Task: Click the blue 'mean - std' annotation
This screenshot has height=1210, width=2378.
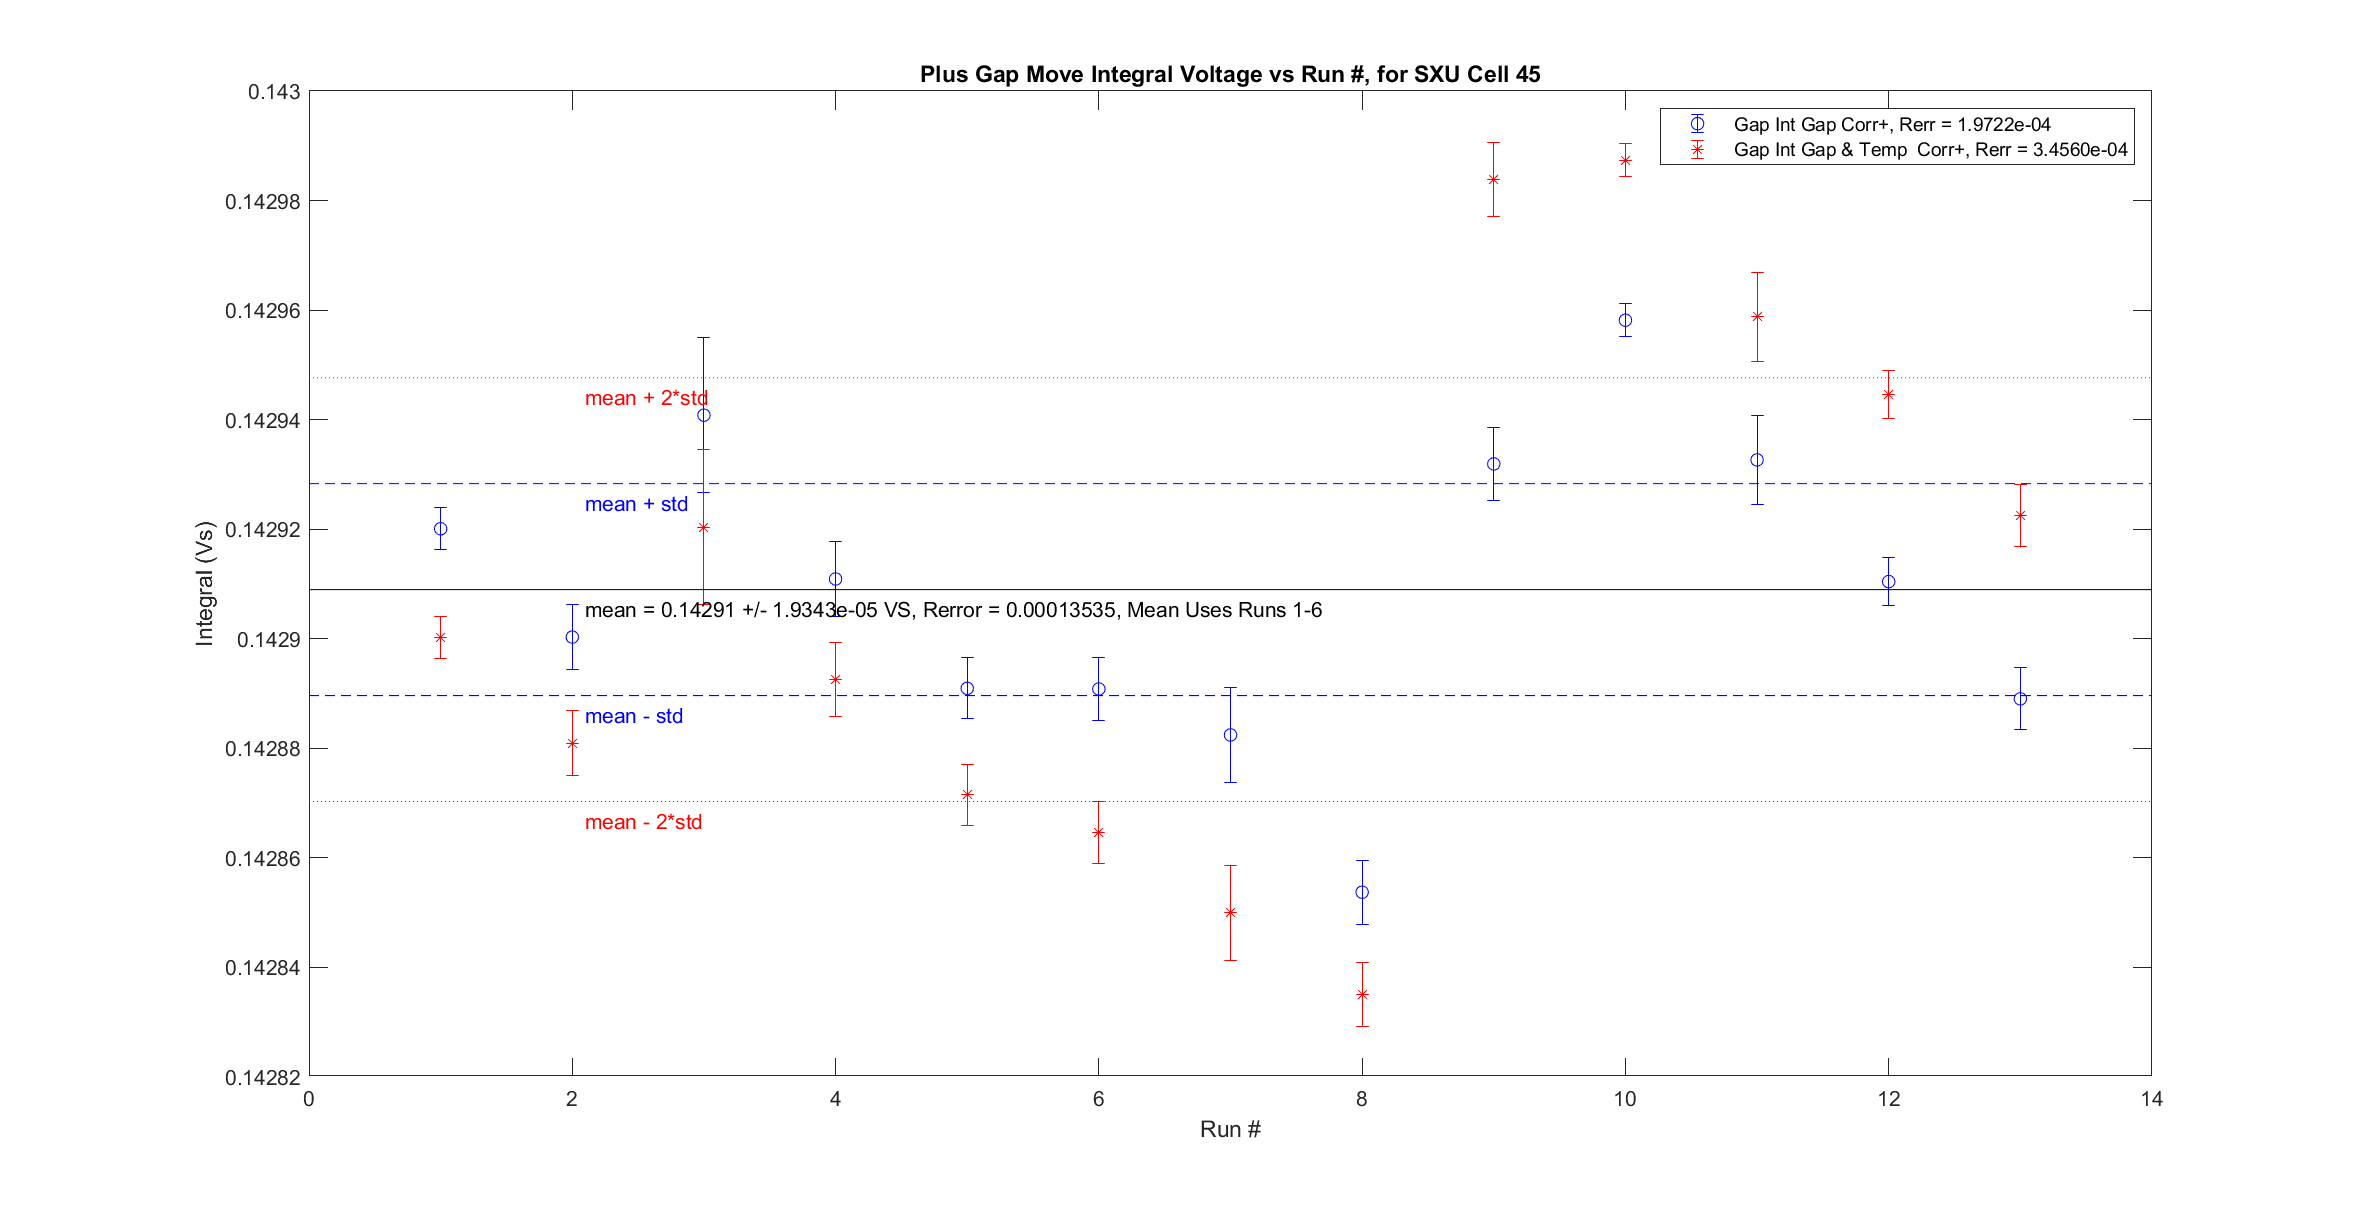Action: [x=633, y=716]
